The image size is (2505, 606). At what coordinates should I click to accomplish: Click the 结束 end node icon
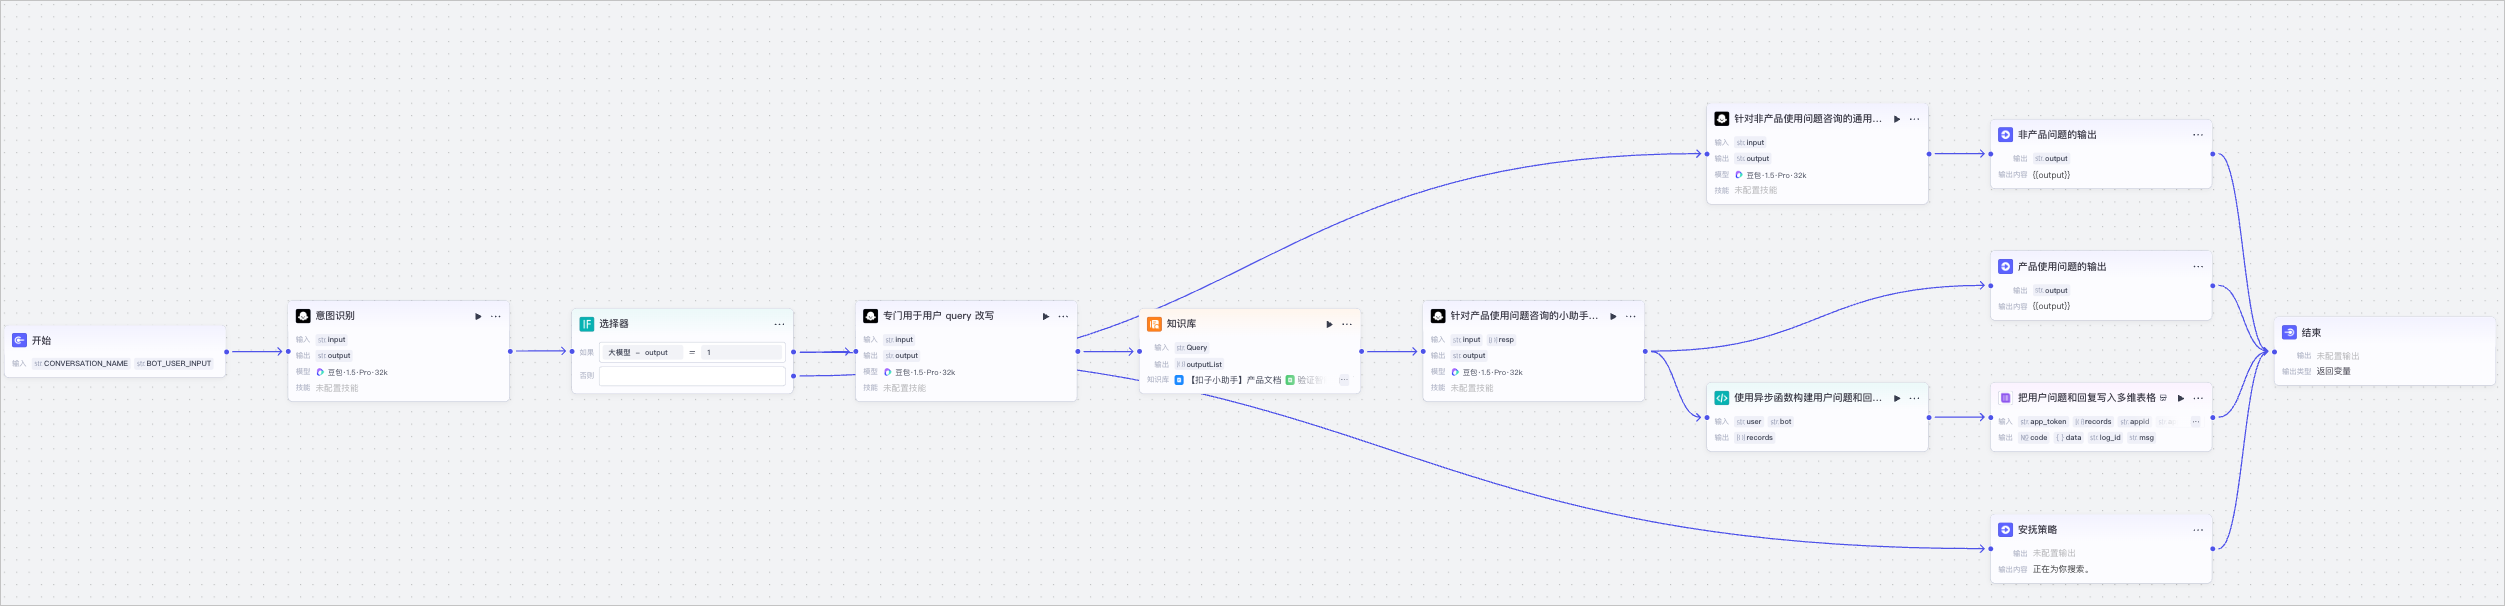pos(2289,332)
